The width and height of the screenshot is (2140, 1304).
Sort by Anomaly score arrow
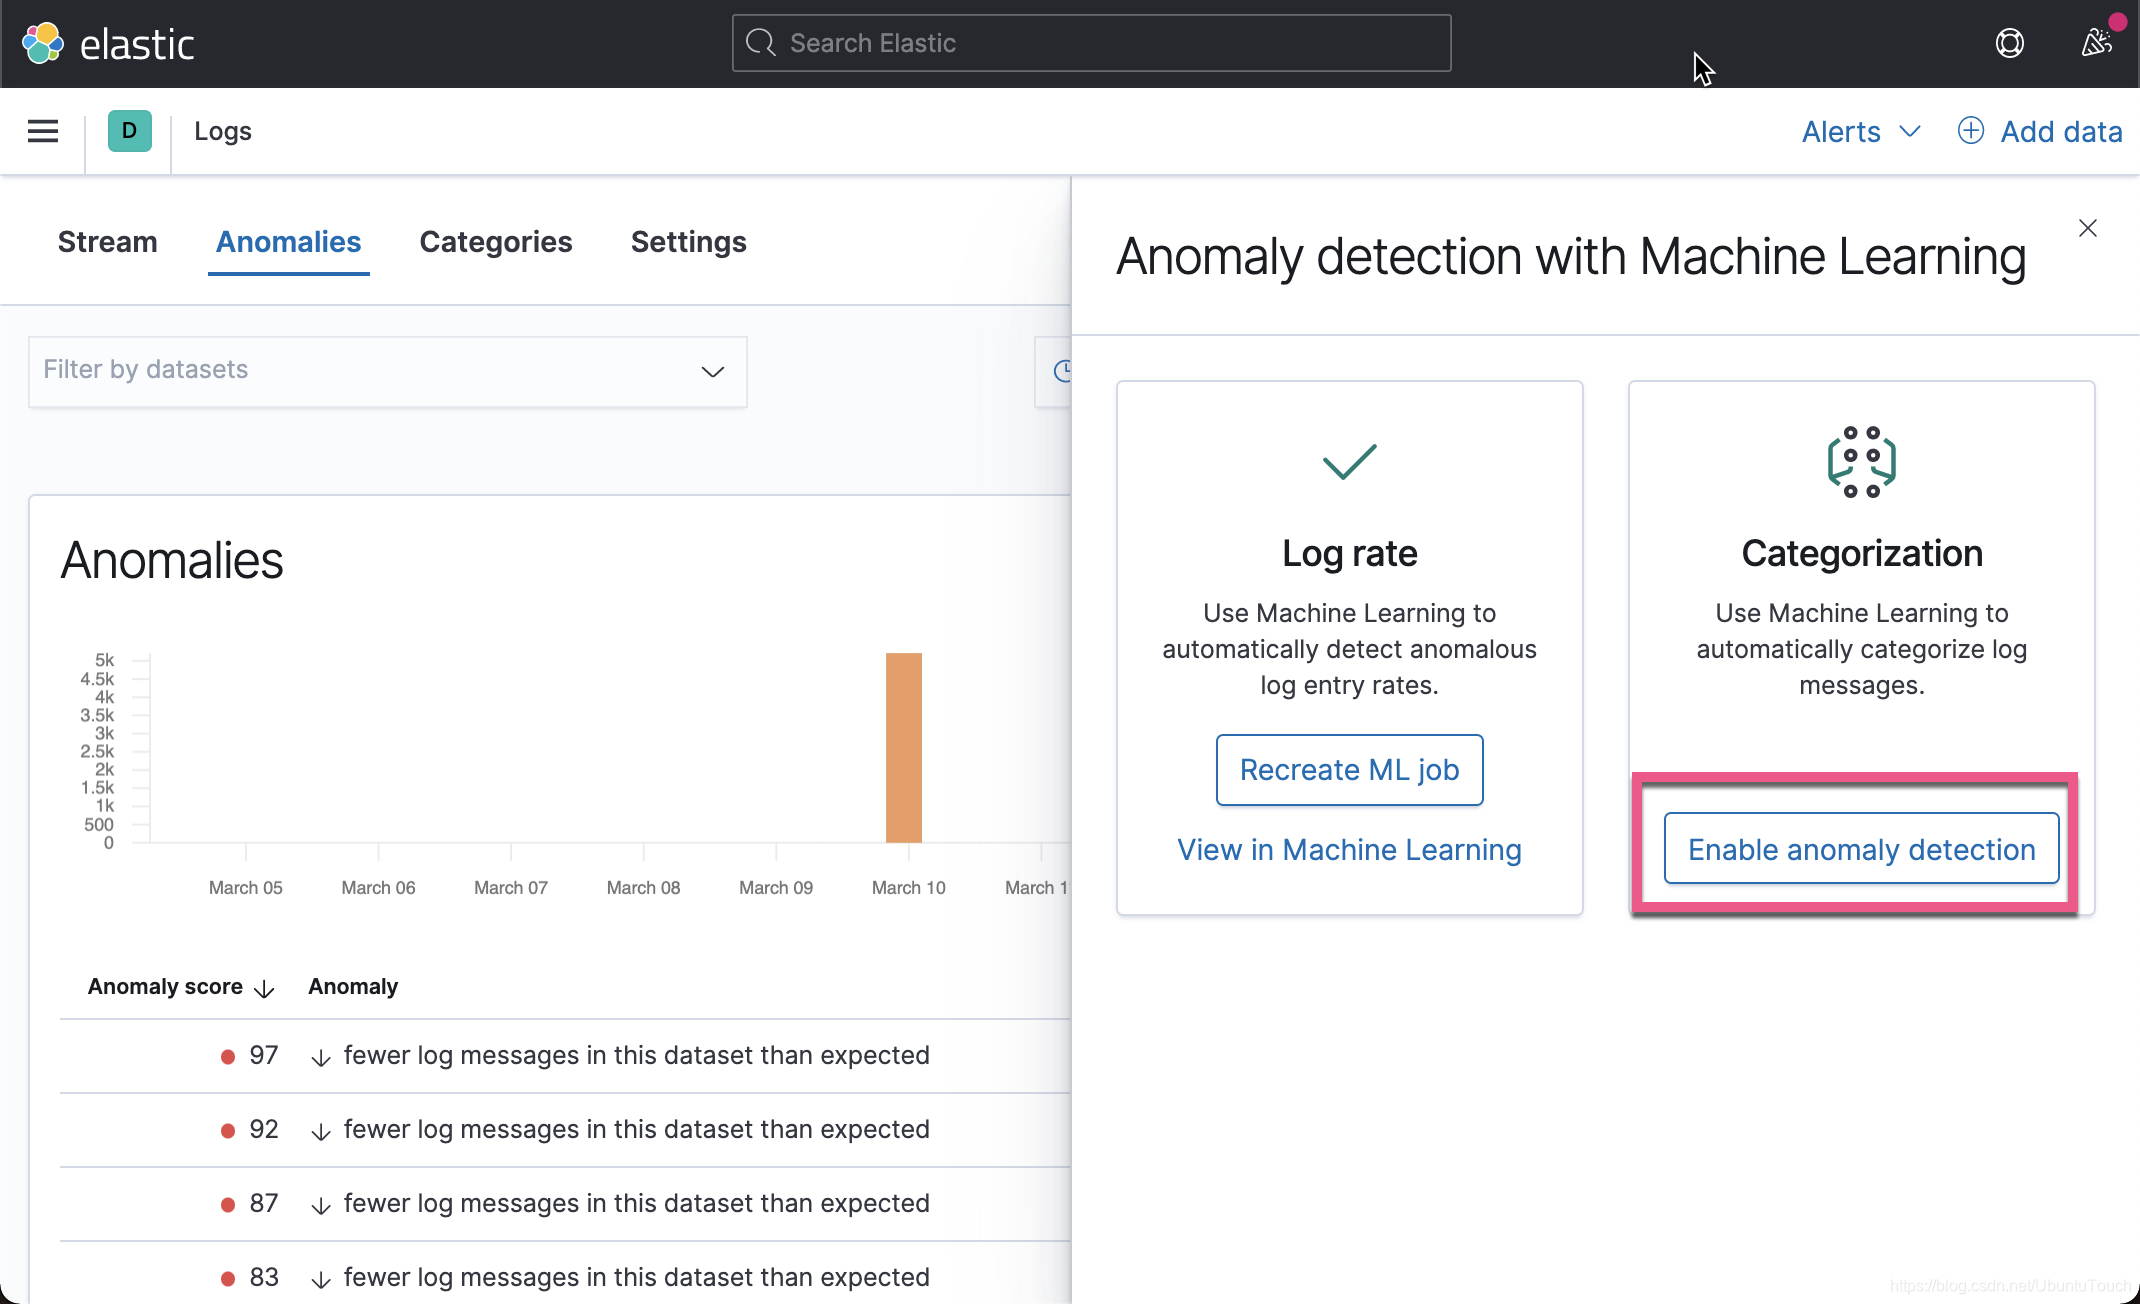[x=264, y=988]
